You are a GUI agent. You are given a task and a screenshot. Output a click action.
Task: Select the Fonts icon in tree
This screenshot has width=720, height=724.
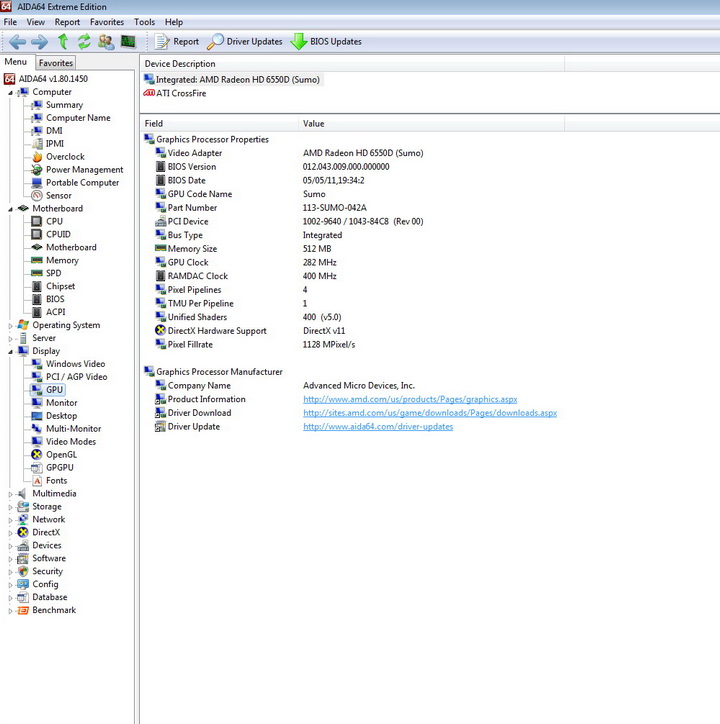pyautogui.click(x=37, y=481)
